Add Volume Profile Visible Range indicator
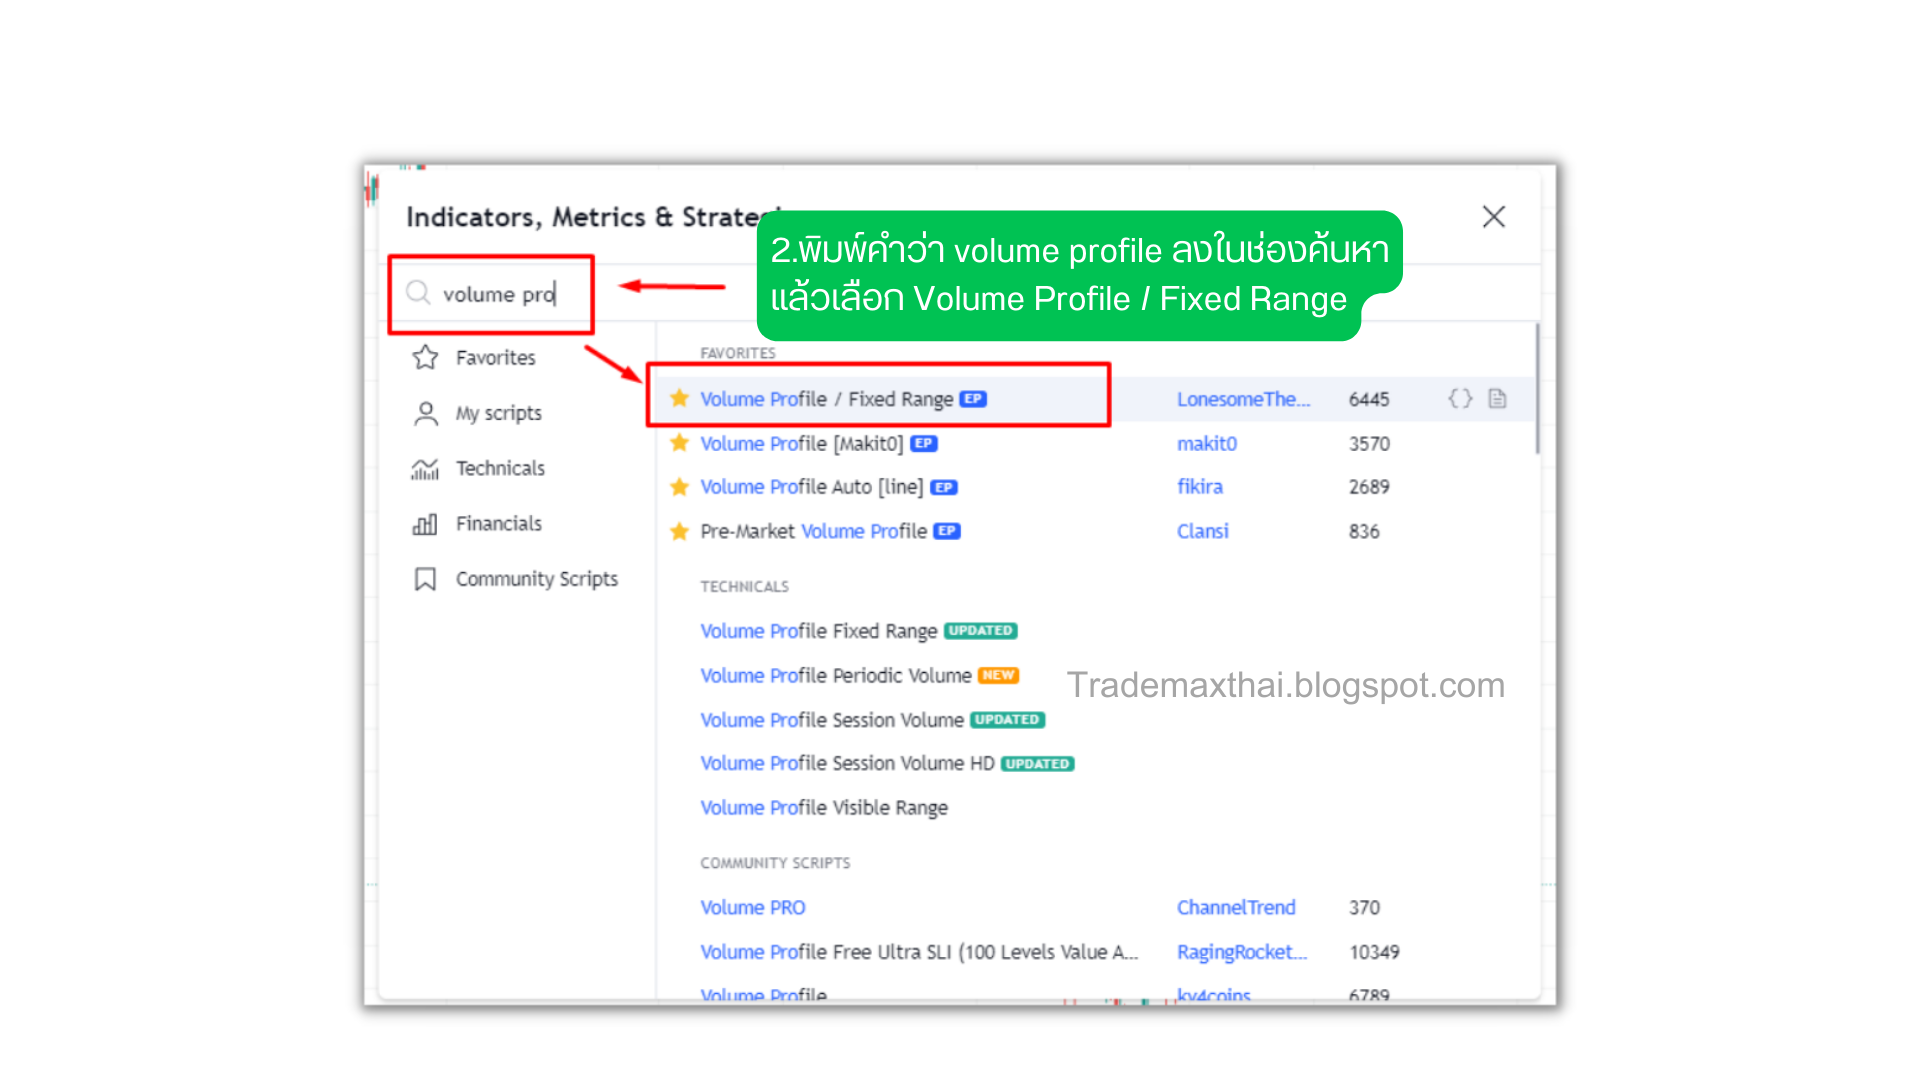1920x1080 pixels. 823,808
